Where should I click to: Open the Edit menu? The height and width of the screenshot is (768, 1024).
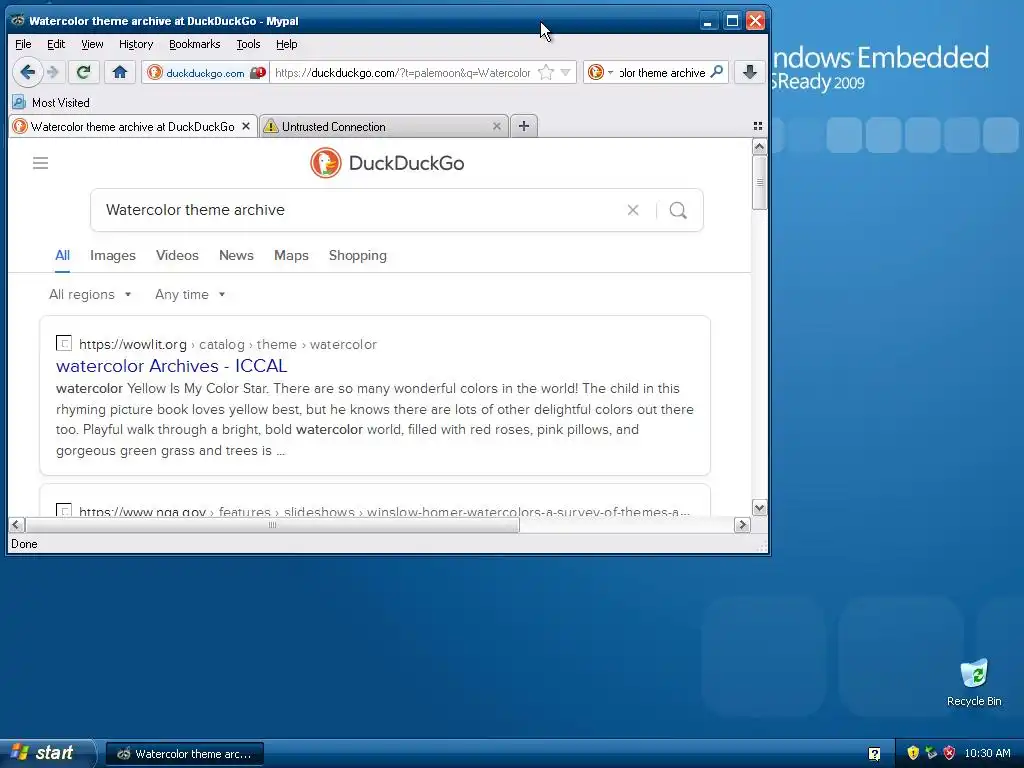pyautogui.click(x=56, y=44)
